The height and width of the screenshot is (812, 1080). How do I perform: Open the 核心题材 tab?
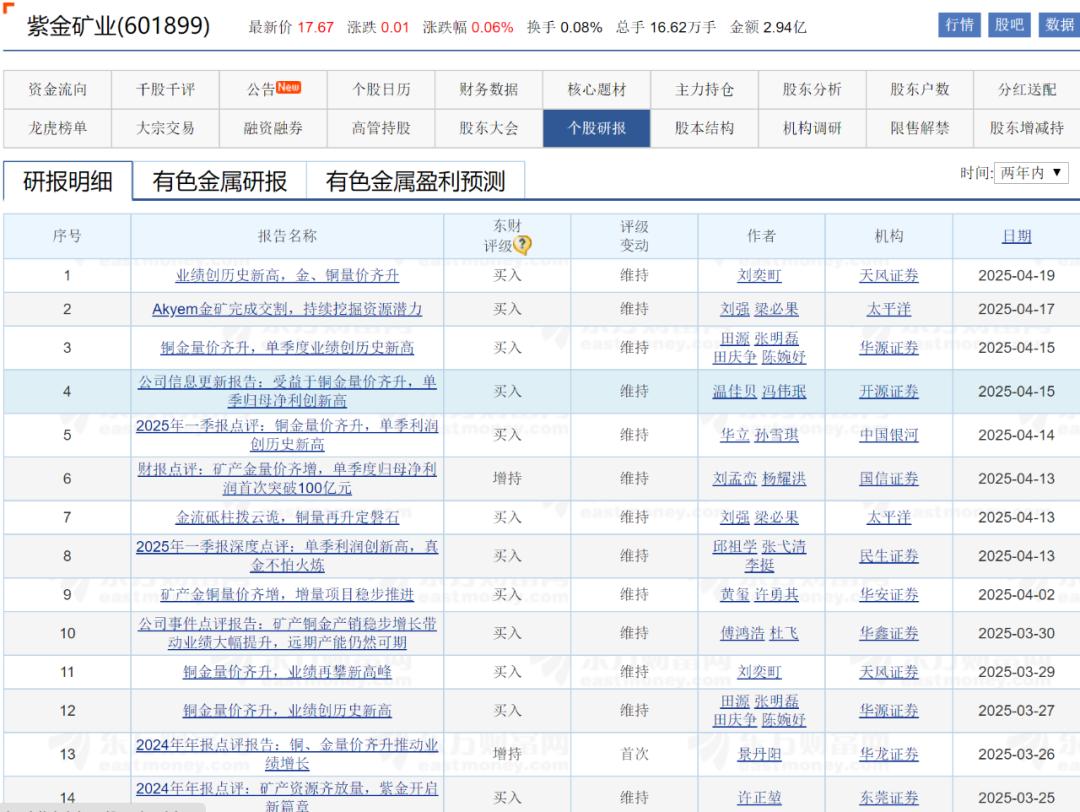596,90
